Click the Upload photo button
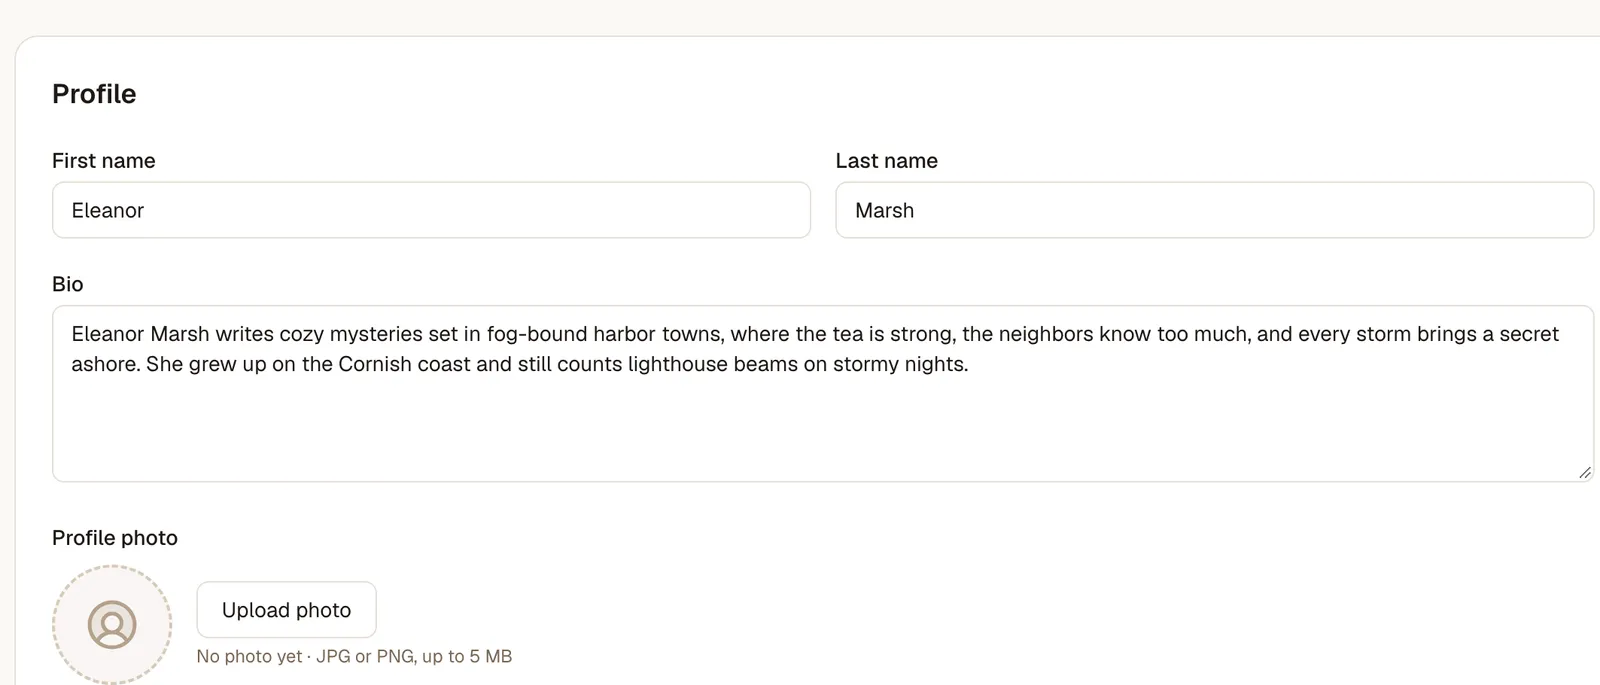Viewport: 1600px width, 685px height. 286,610
